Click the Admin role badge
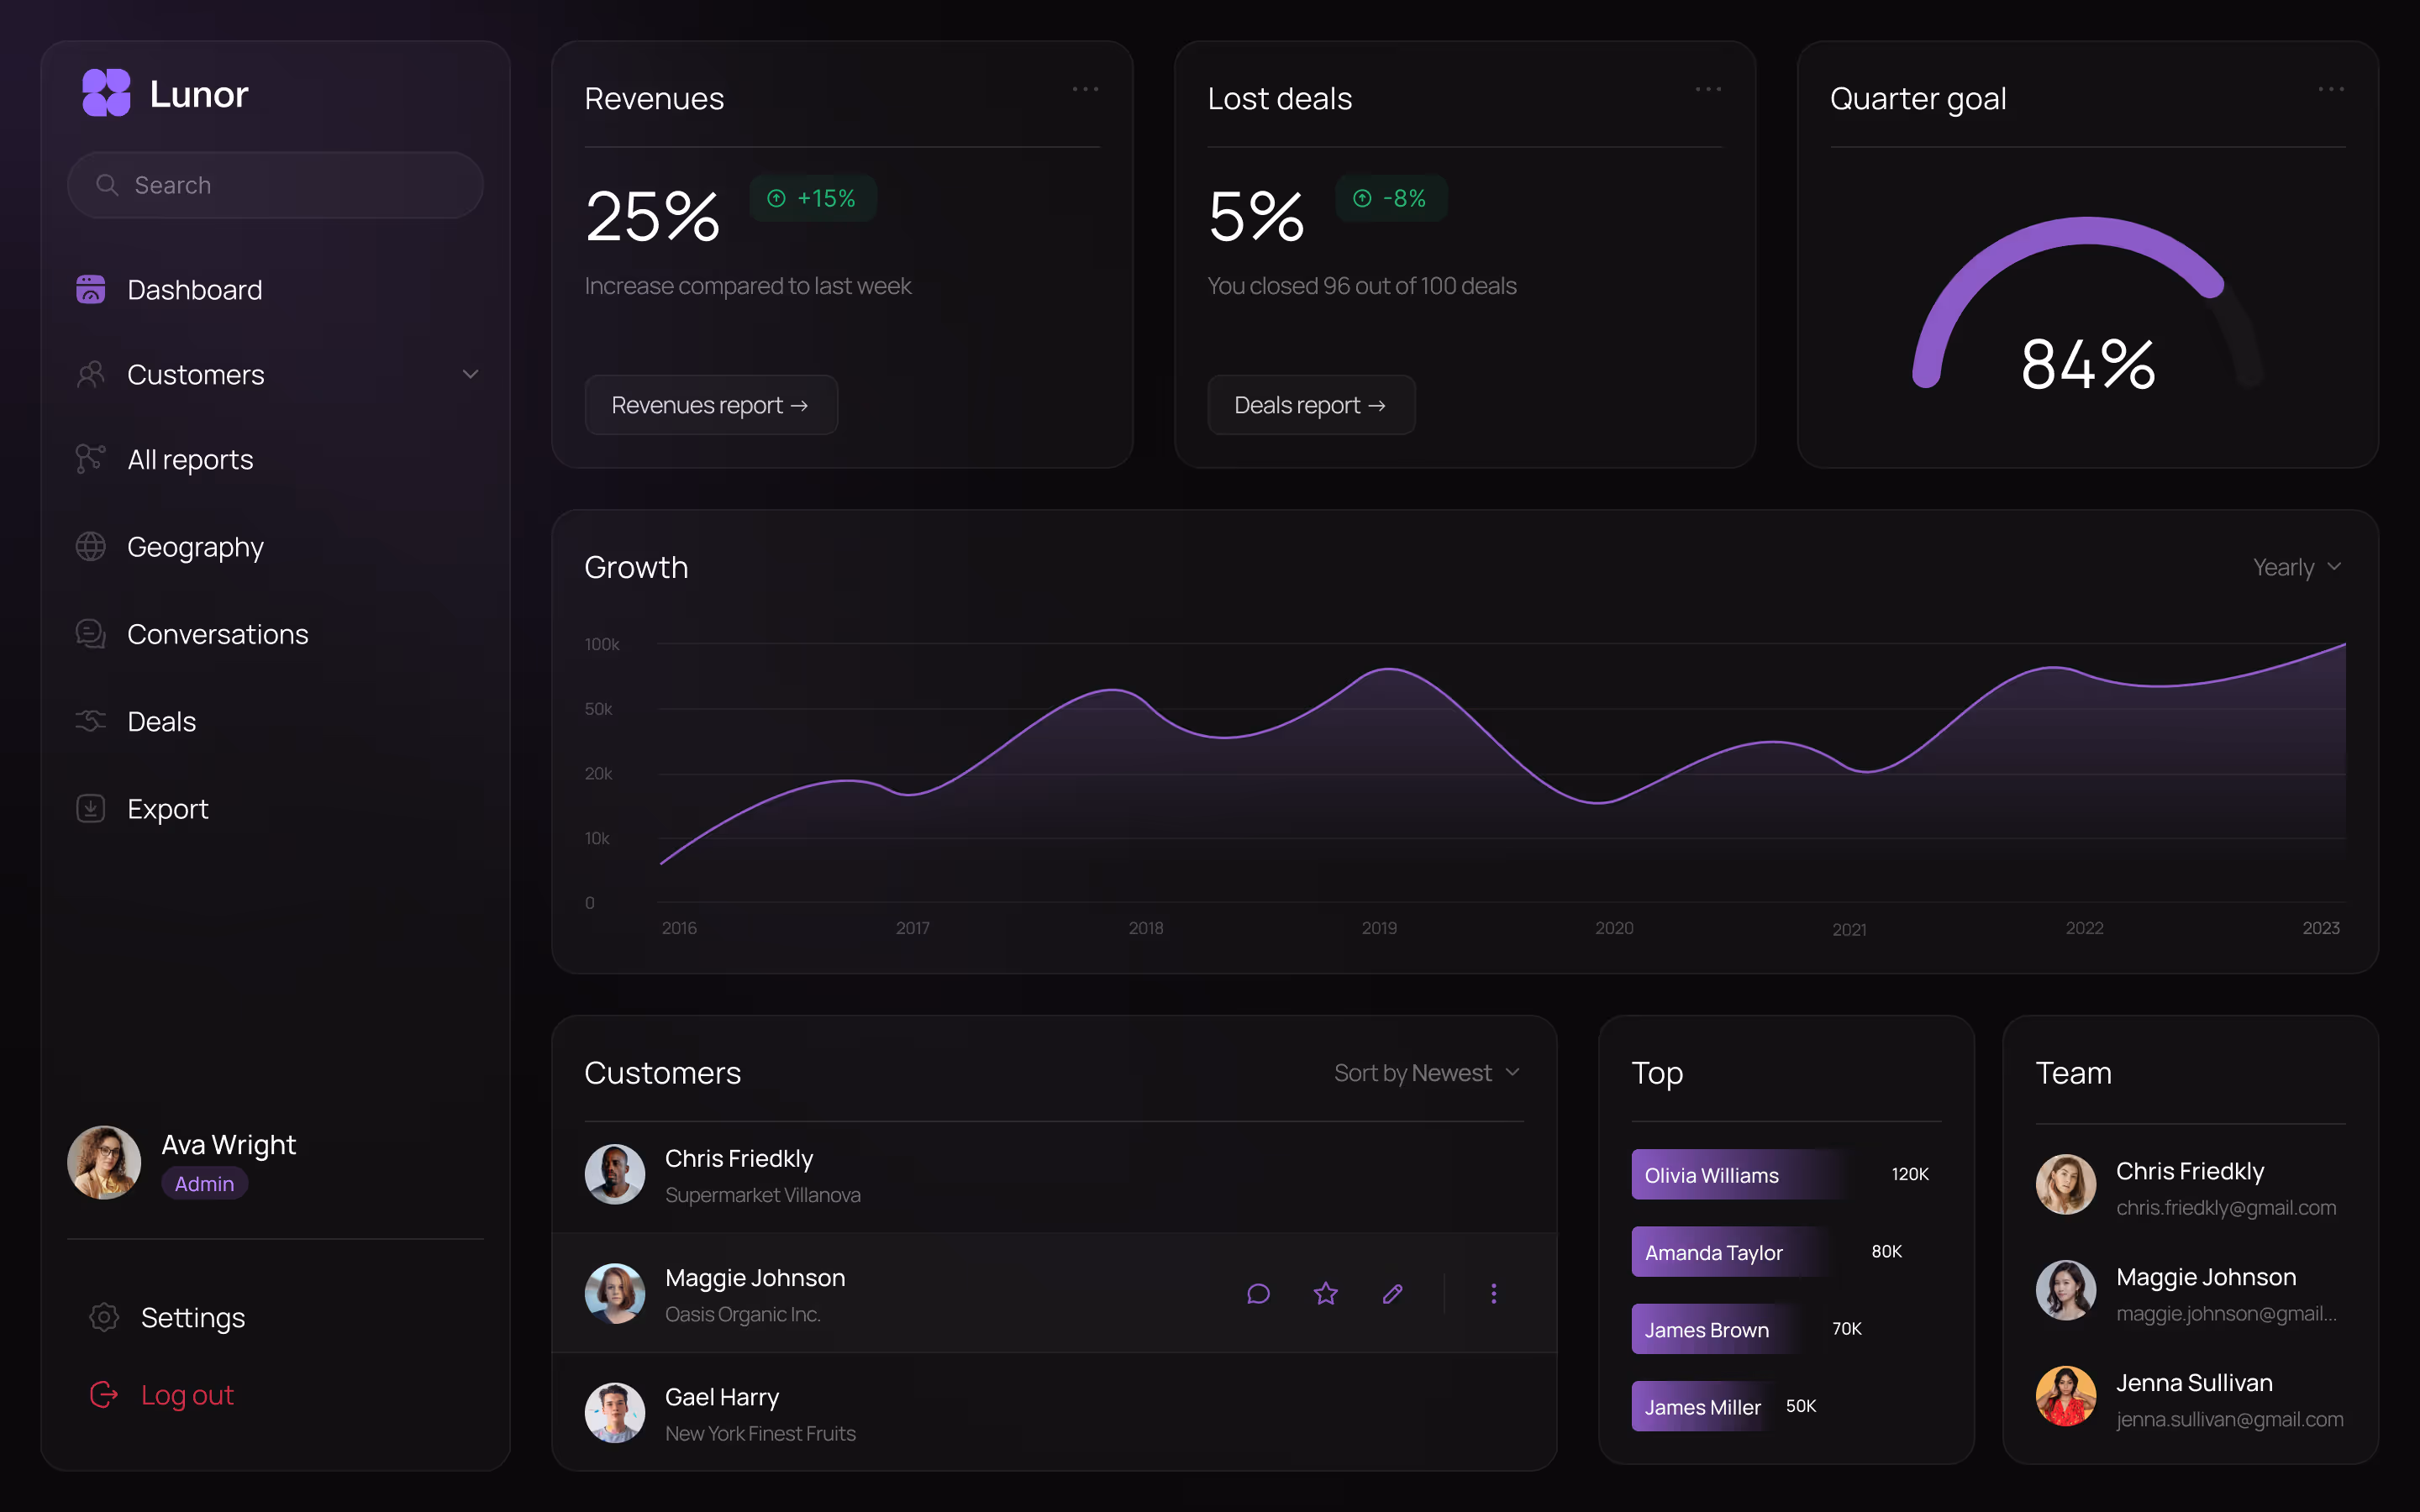The image size is (2420, 1512). pos(205,1183)
